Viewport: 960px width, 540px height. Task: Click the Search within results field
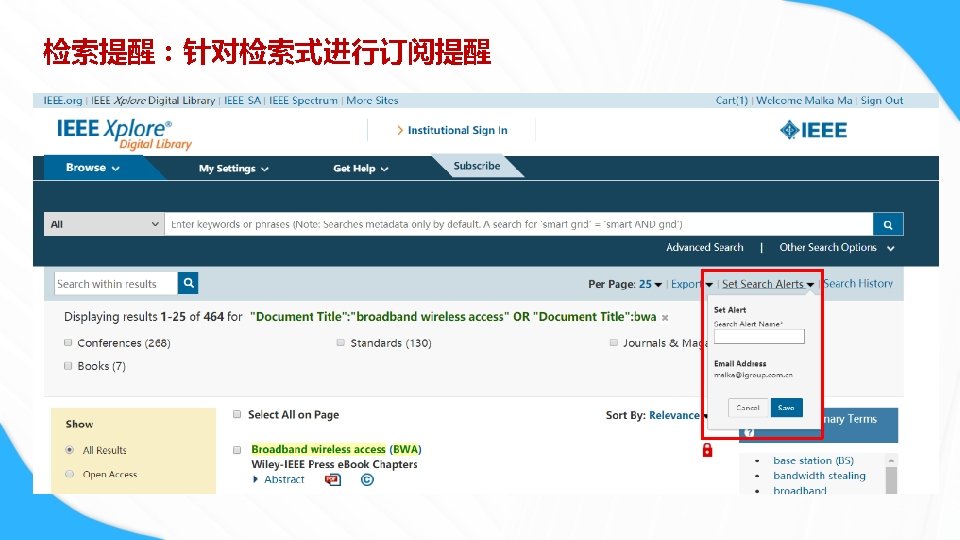[116, 283]
